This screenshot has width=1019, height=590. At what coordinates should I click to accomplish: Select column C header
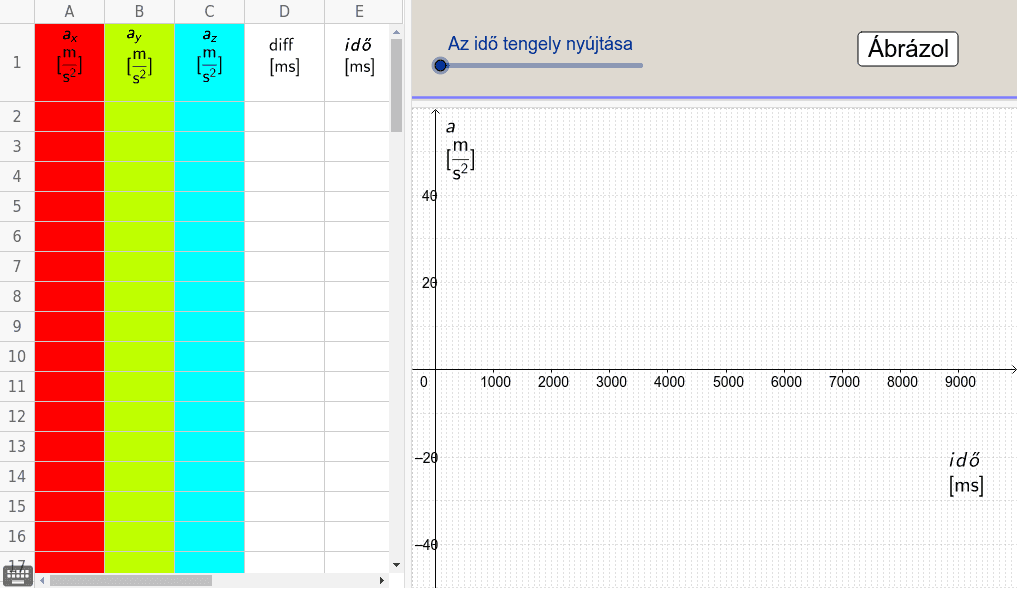tap(209, 11)
